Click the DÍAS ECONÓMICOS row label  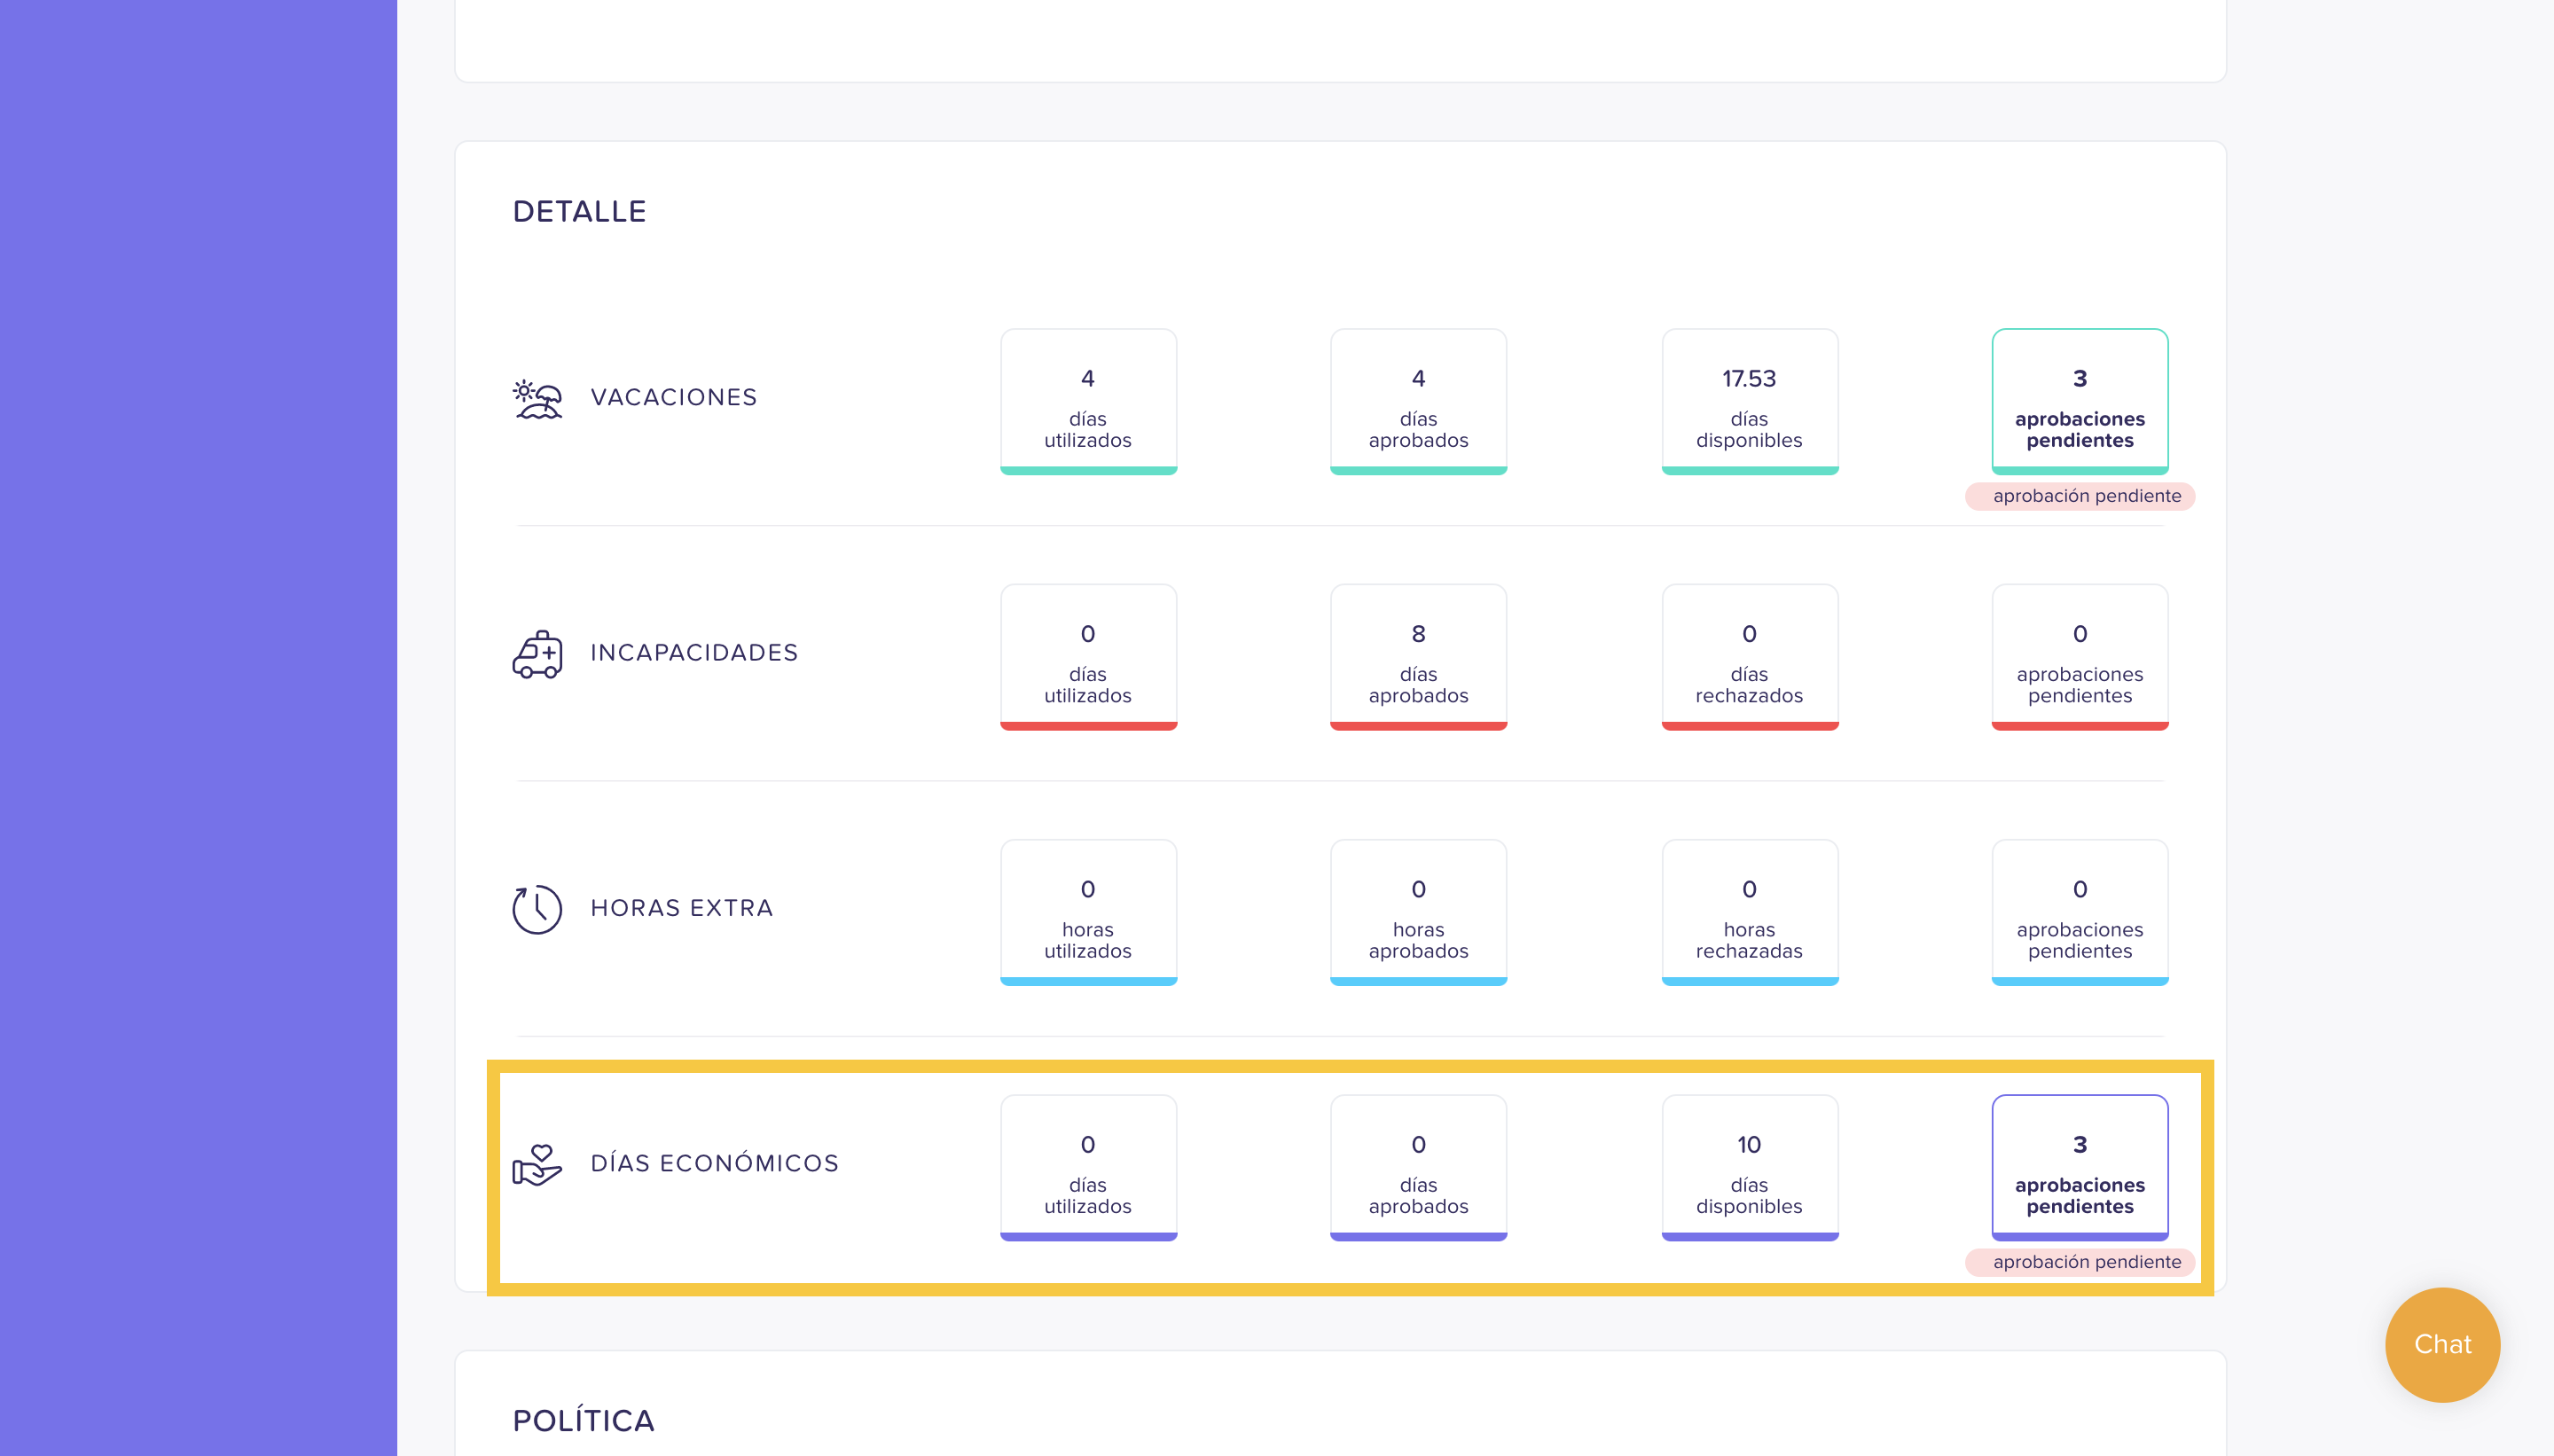tap(714, 1163)
